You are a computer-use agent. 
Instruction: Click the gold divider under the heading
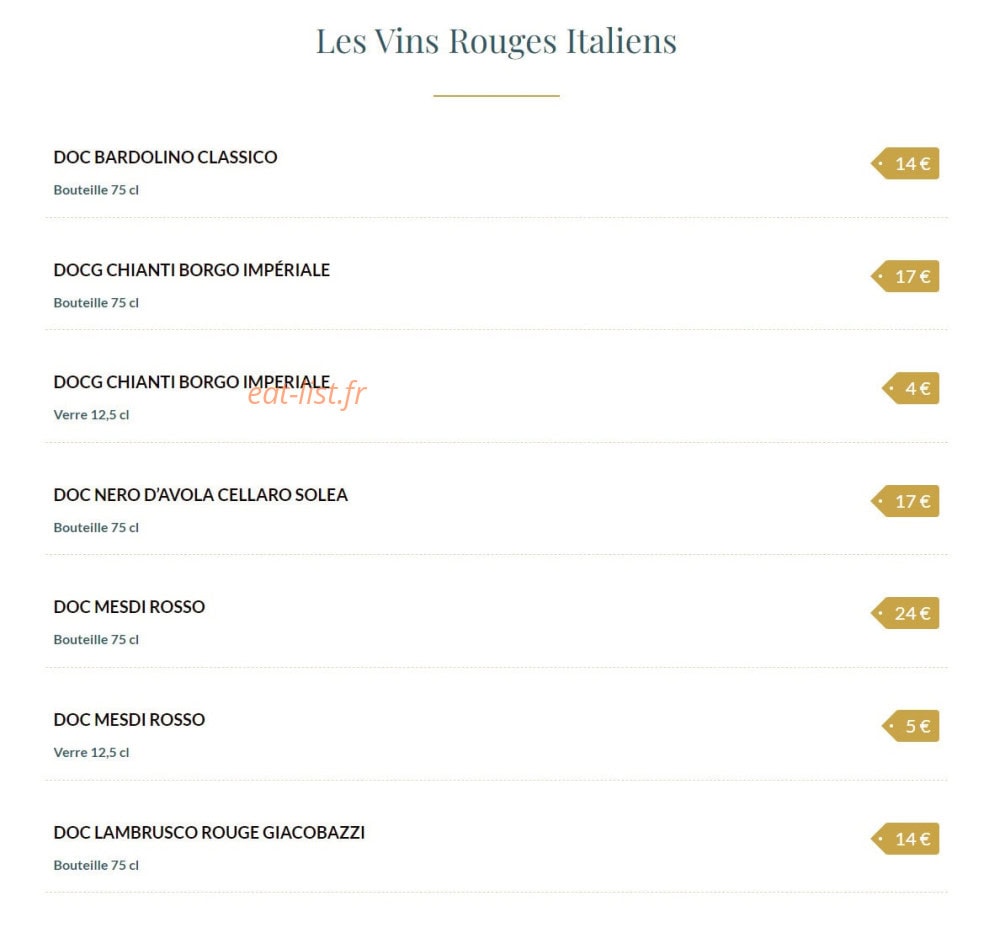pos(496,96)
